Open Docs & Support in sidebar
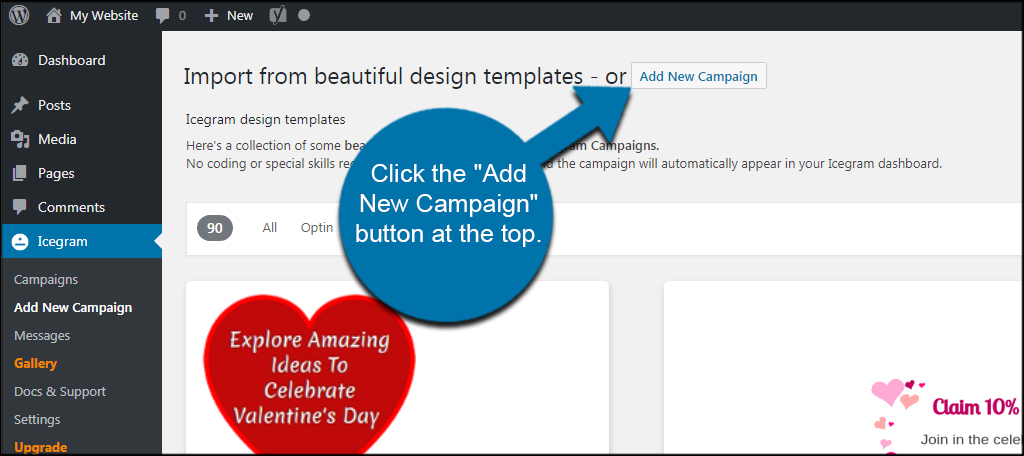This screenshot has width=1024, height=456. coord(60,392)
